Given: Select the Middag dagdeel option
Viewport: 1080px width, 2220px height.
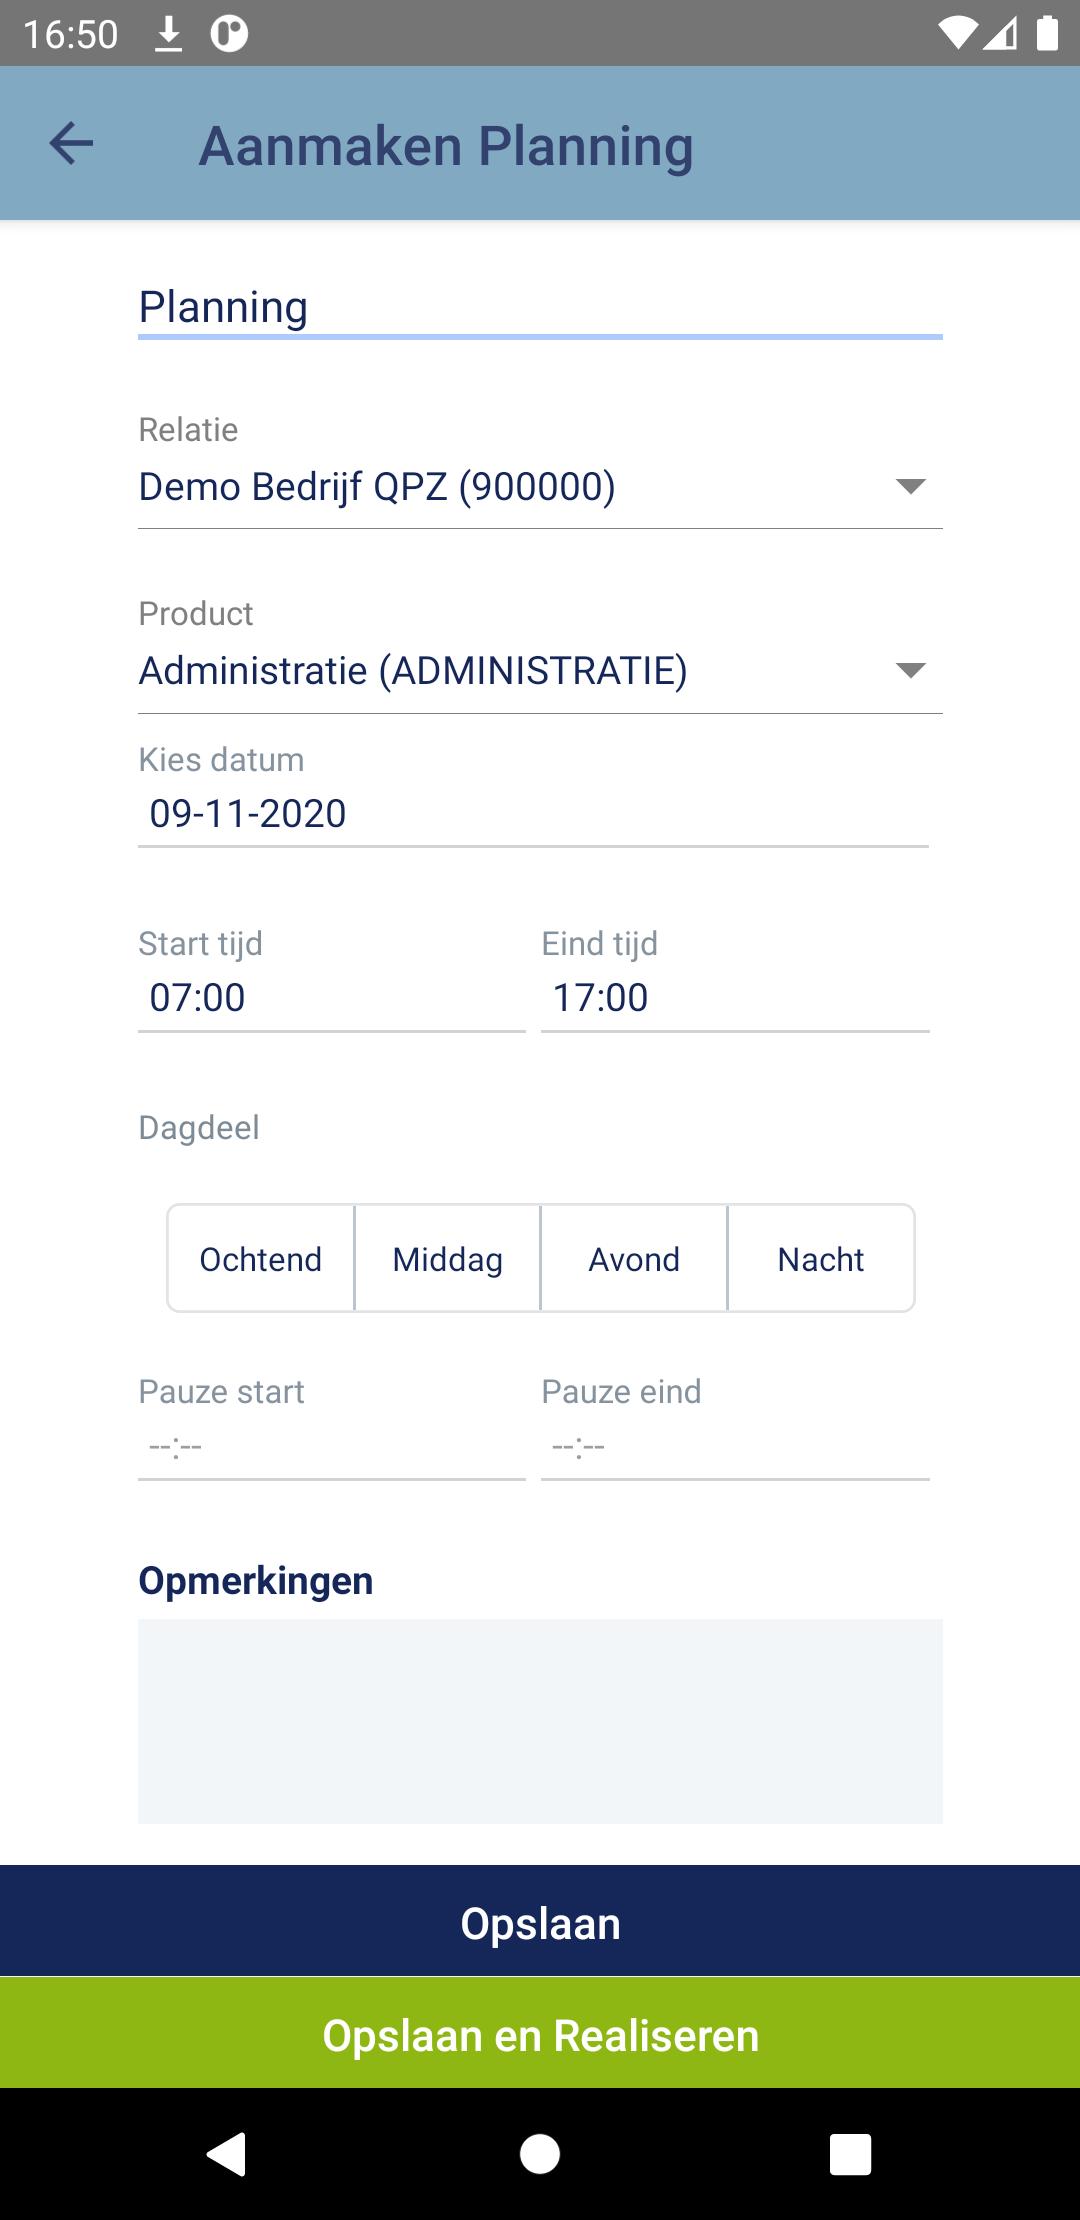Looking at the screenshot, I should click(x=448, y=1258).
